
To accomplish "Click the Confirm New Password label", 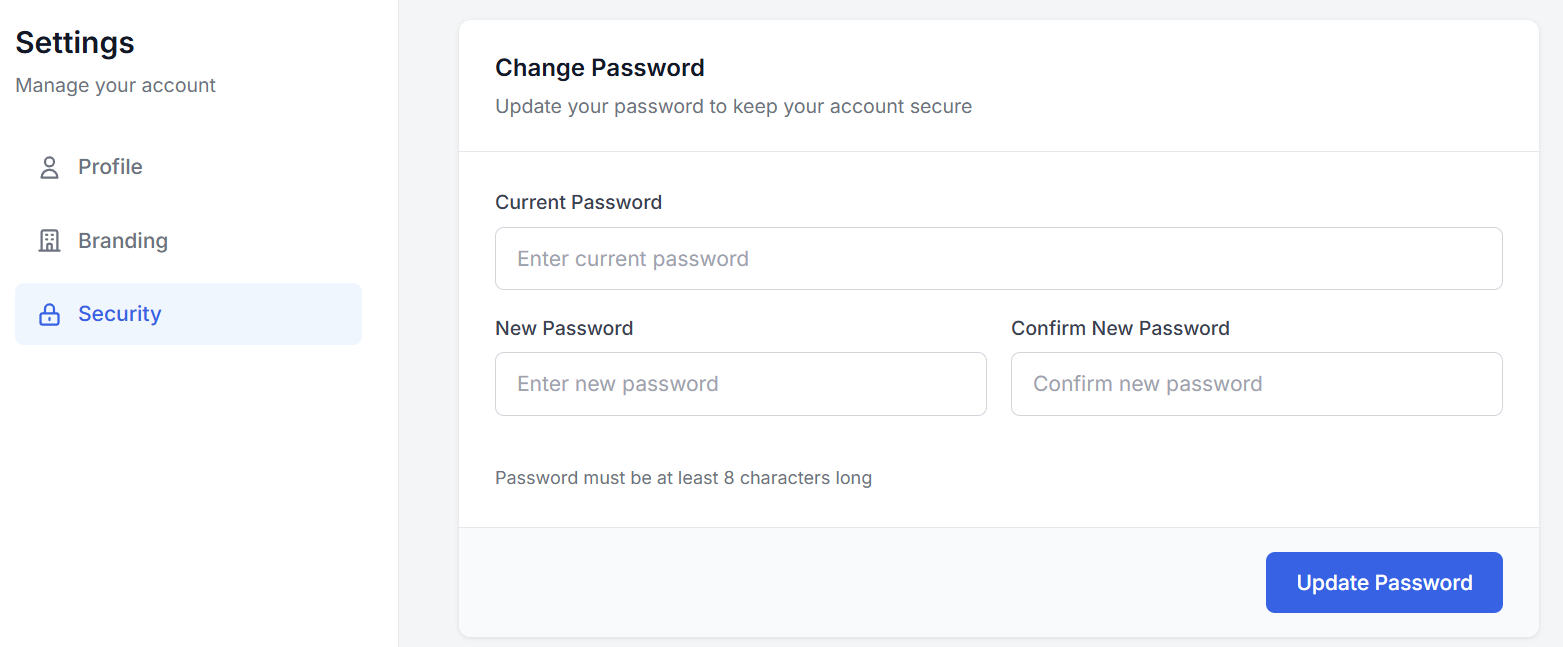I will (1120, 328).
